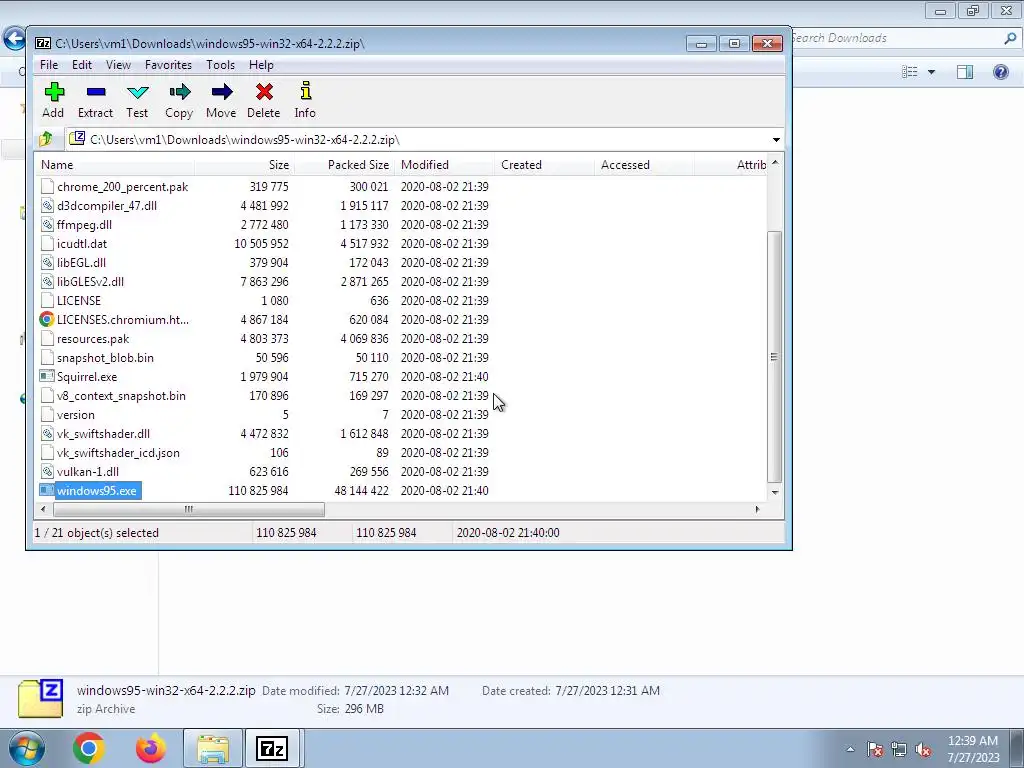The width and height of the screenshot is (1024, 768).
Task: Open the Action Center flag tray icon
Action: 875,750
